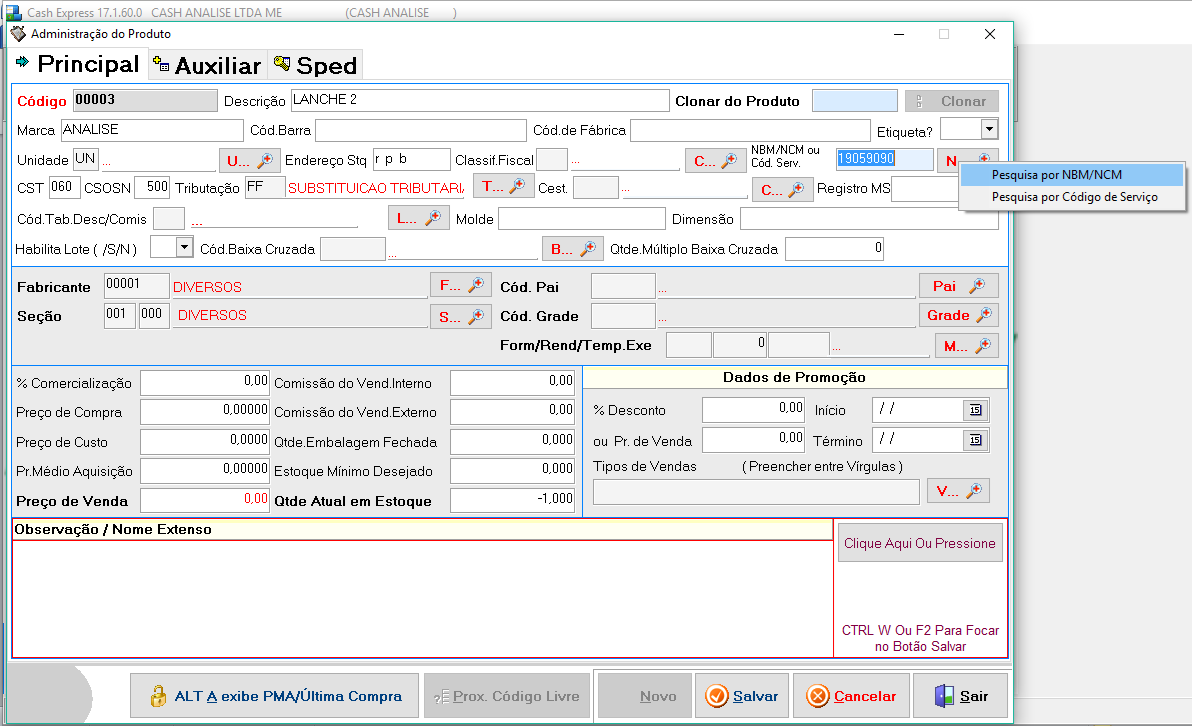Click the Pai product search button
Viewport: 1192px width, 726px height.
pos(958,286)
